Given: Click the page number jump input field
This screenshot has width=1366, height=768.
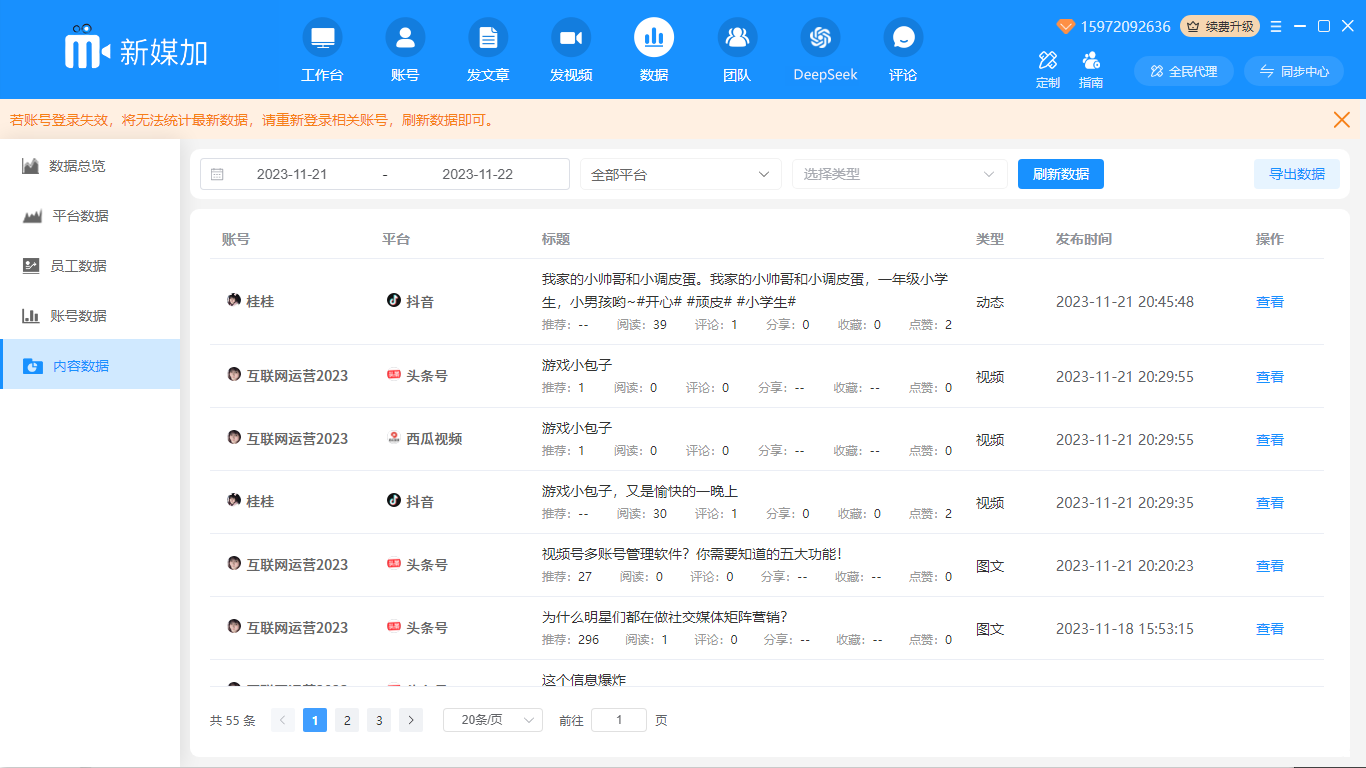Looking at the screenshot, I should [x=619, y=720].
